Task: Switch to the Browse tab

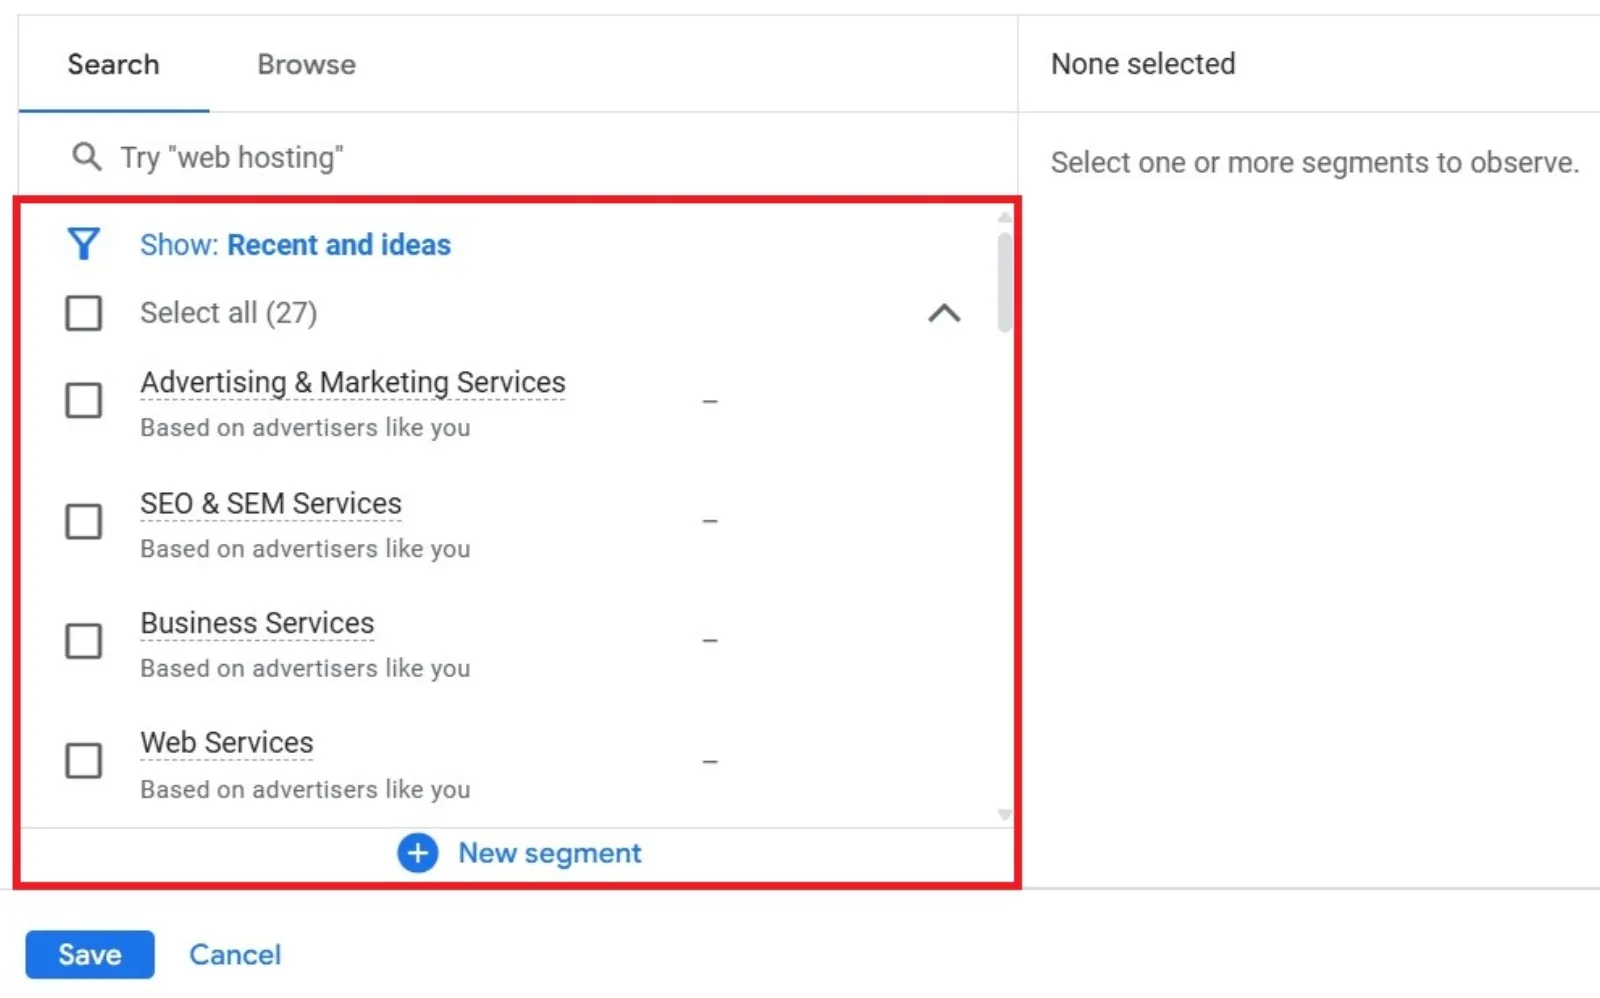Action: tap(306, 65)
